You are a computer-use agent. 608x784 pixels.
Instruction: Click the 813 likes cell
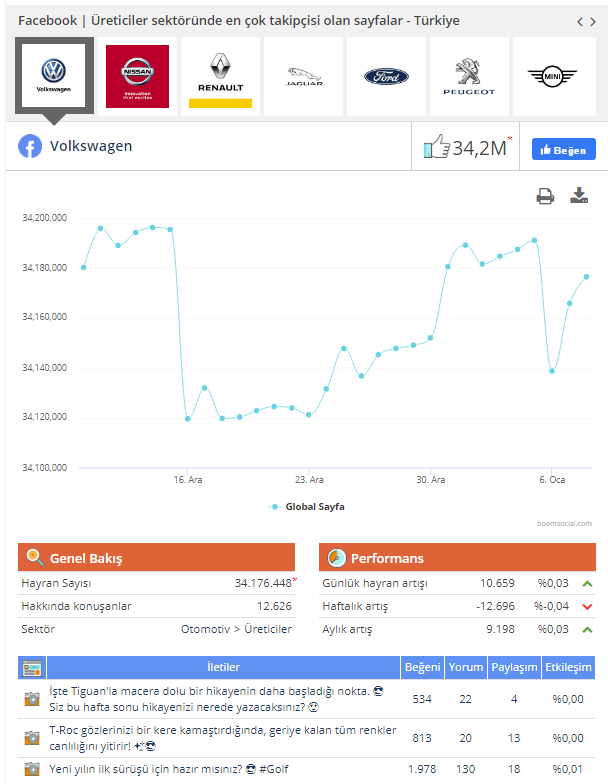422,738
